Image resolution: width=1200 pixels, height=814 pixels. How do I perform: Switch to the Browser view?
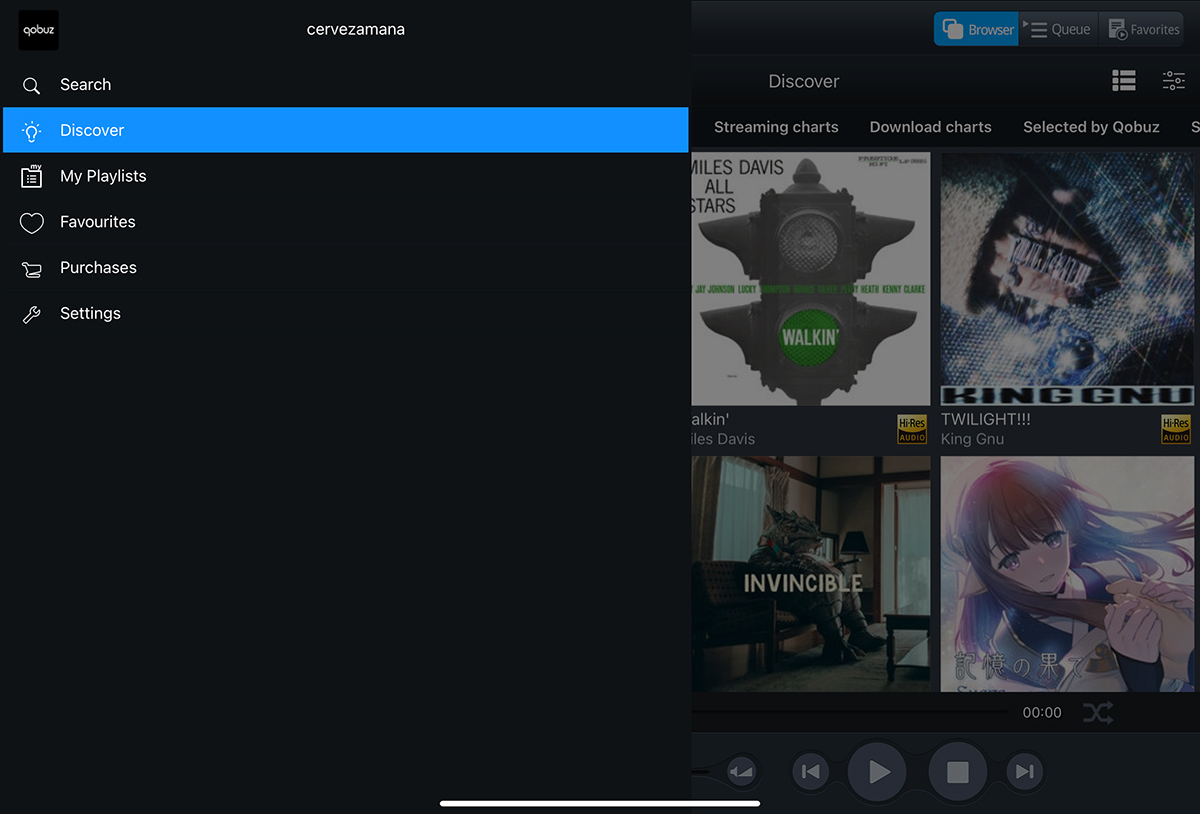977,30
